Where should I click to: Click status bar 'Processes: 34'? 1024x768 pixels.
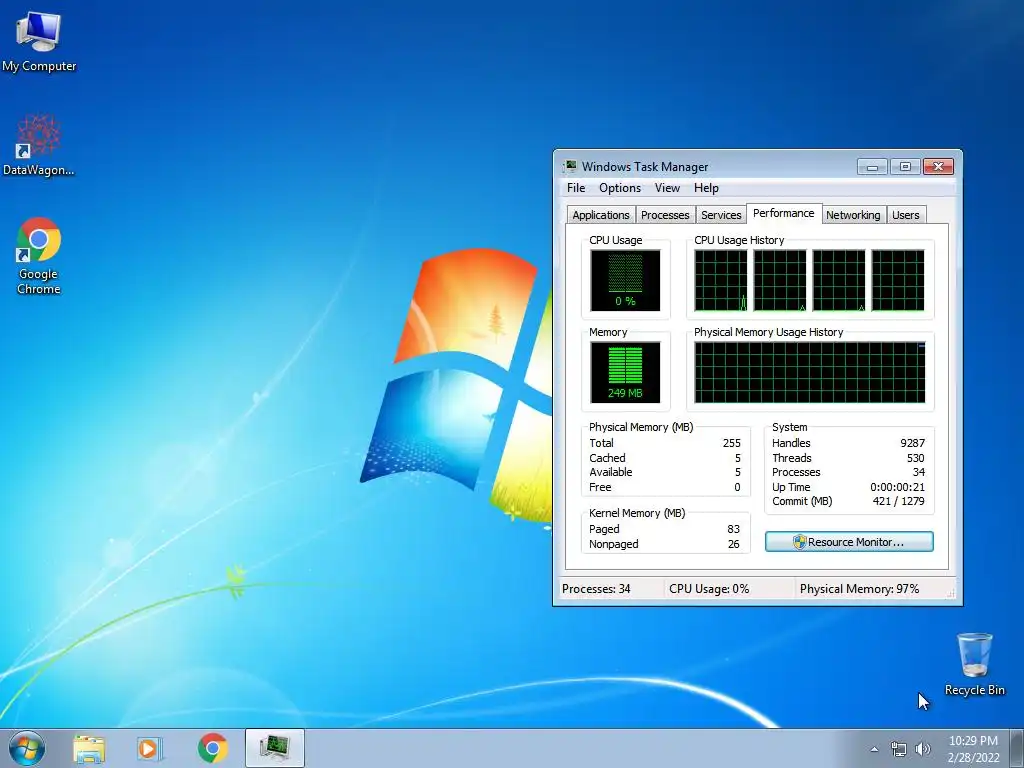pyautogui.click(x=596, y=589)
